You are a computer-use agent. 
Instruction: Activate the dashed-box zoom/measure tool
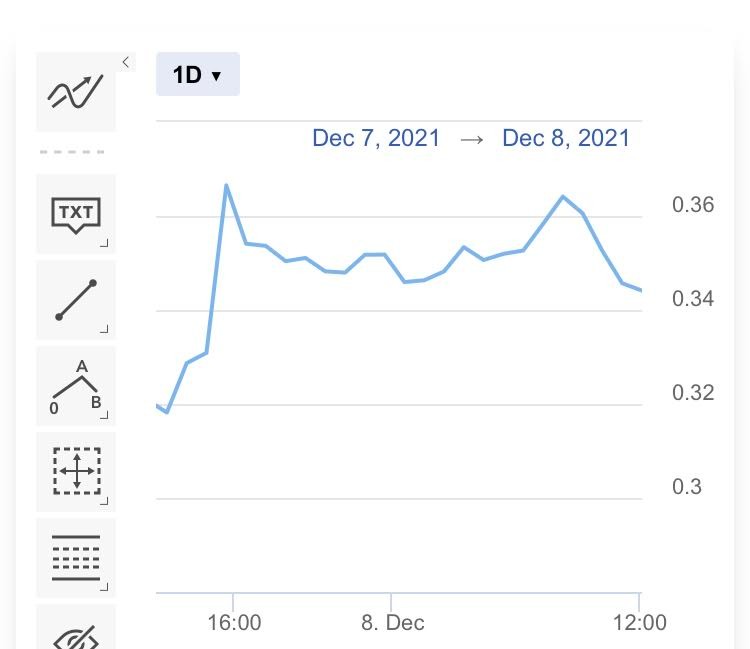tap(76, 472)
